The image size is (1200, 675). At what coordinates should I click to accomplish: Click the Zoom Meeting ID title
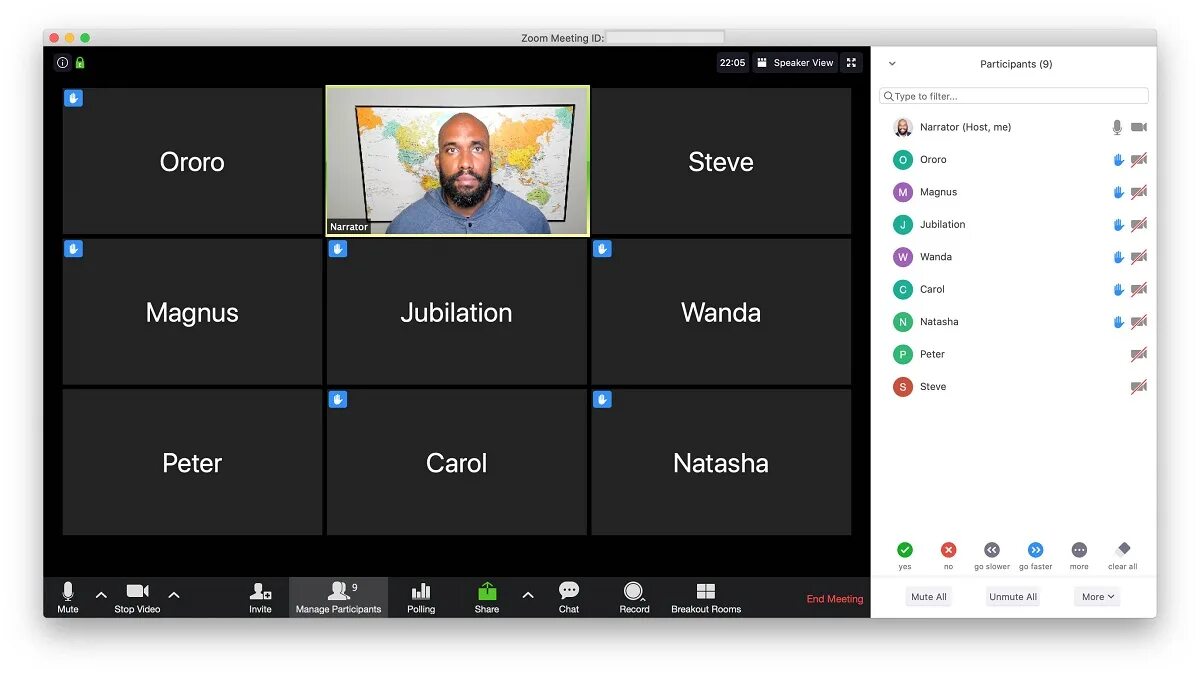click(x=562, y=38)
